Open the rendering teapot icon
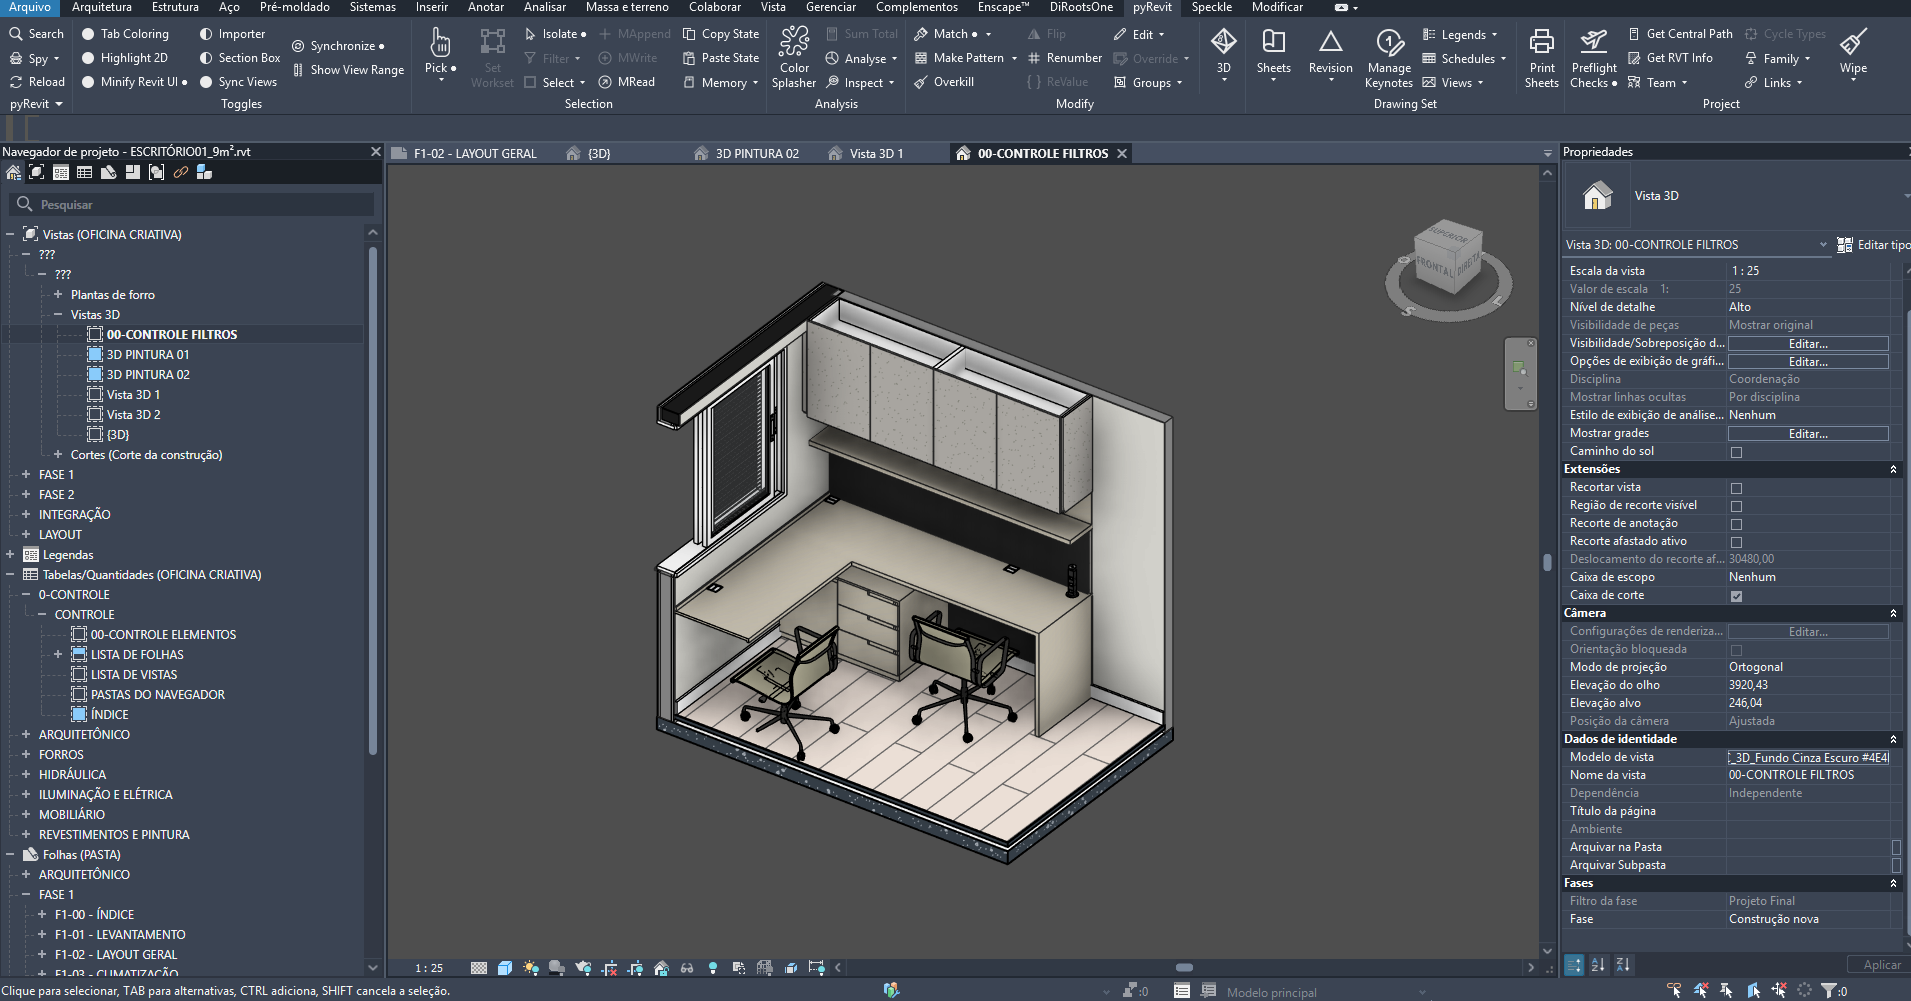The image size is (1911, 1001). click(x=584, y=967)
